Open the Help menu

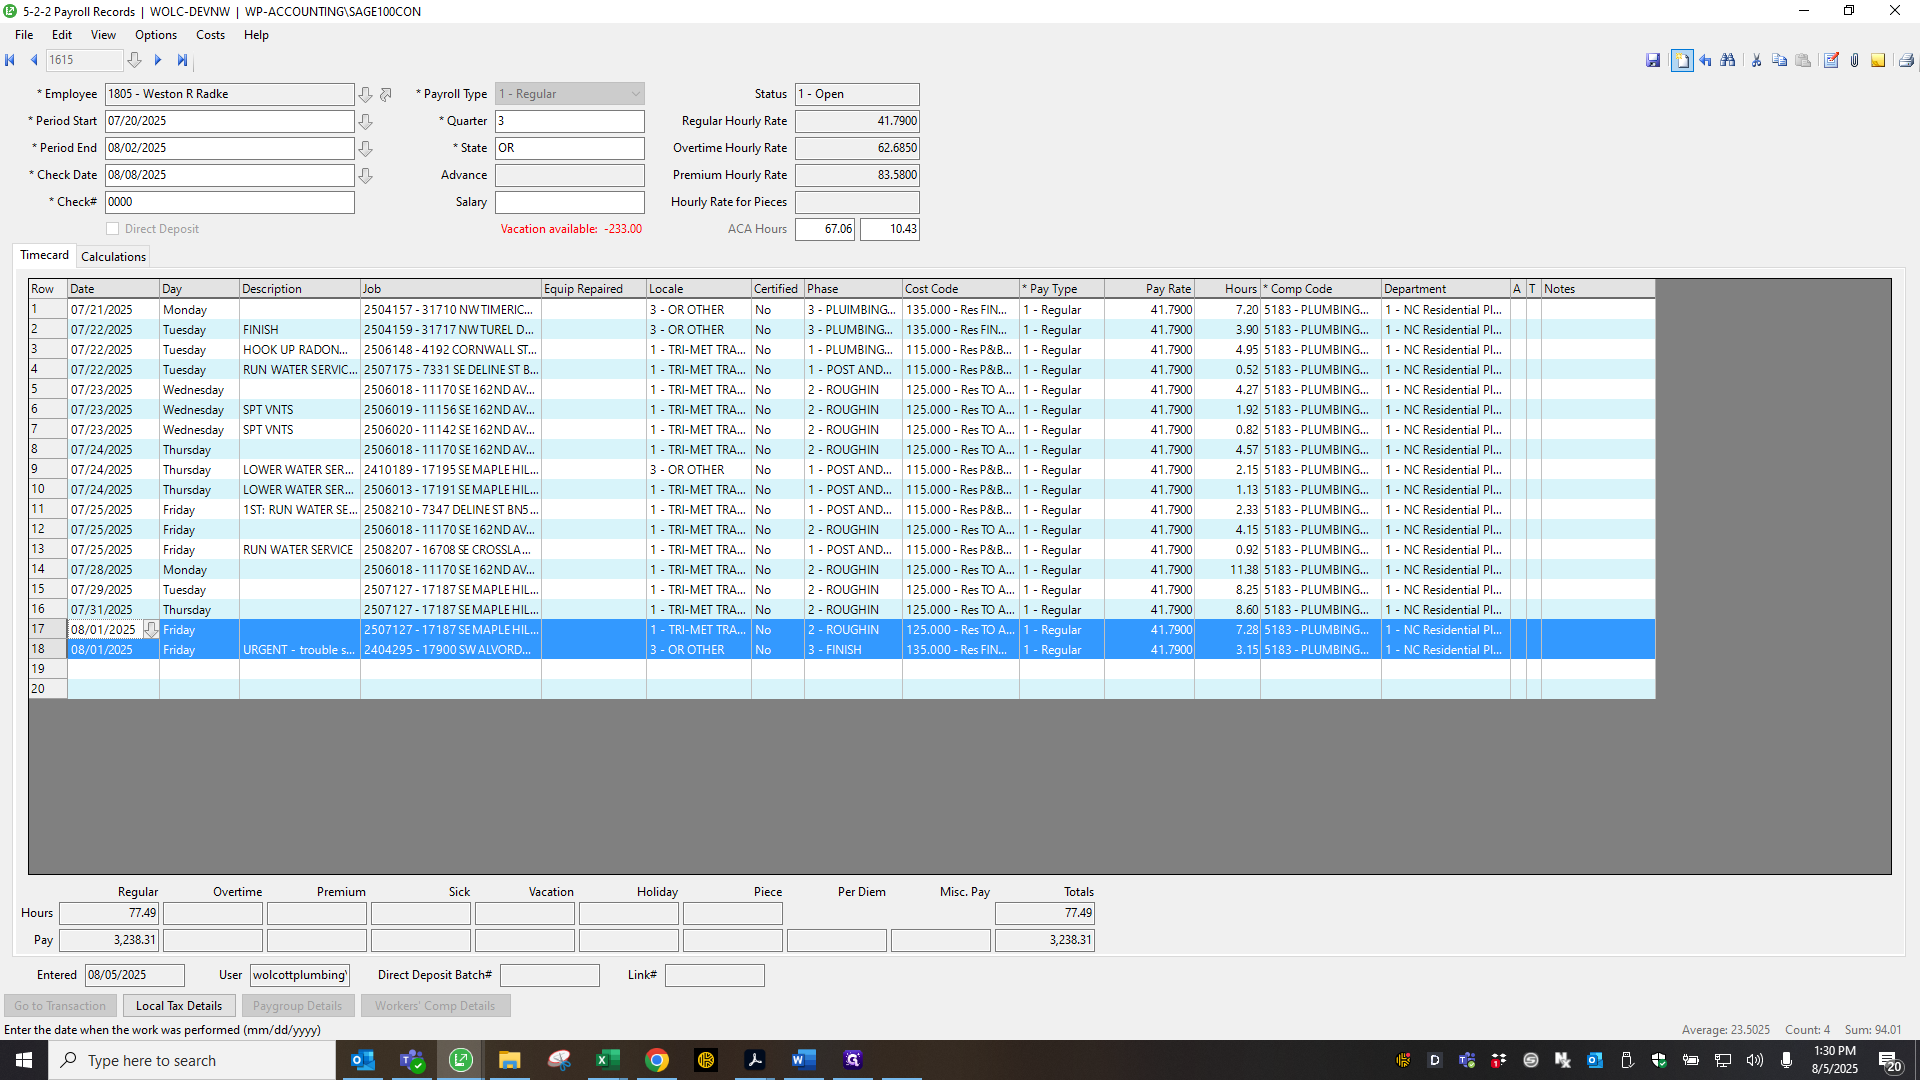256,35
